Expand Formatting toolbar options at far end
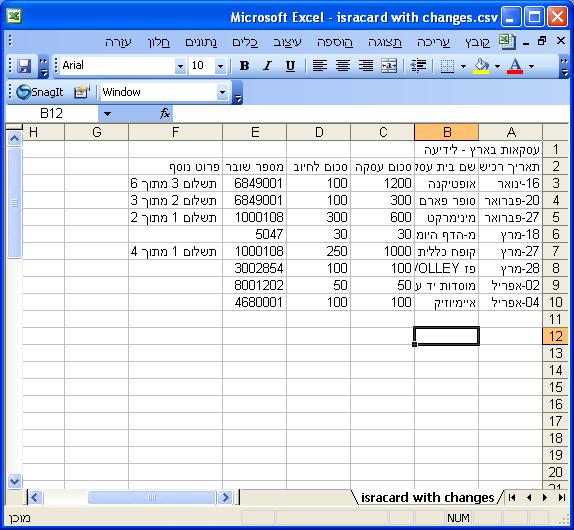 tap(564, 67)
